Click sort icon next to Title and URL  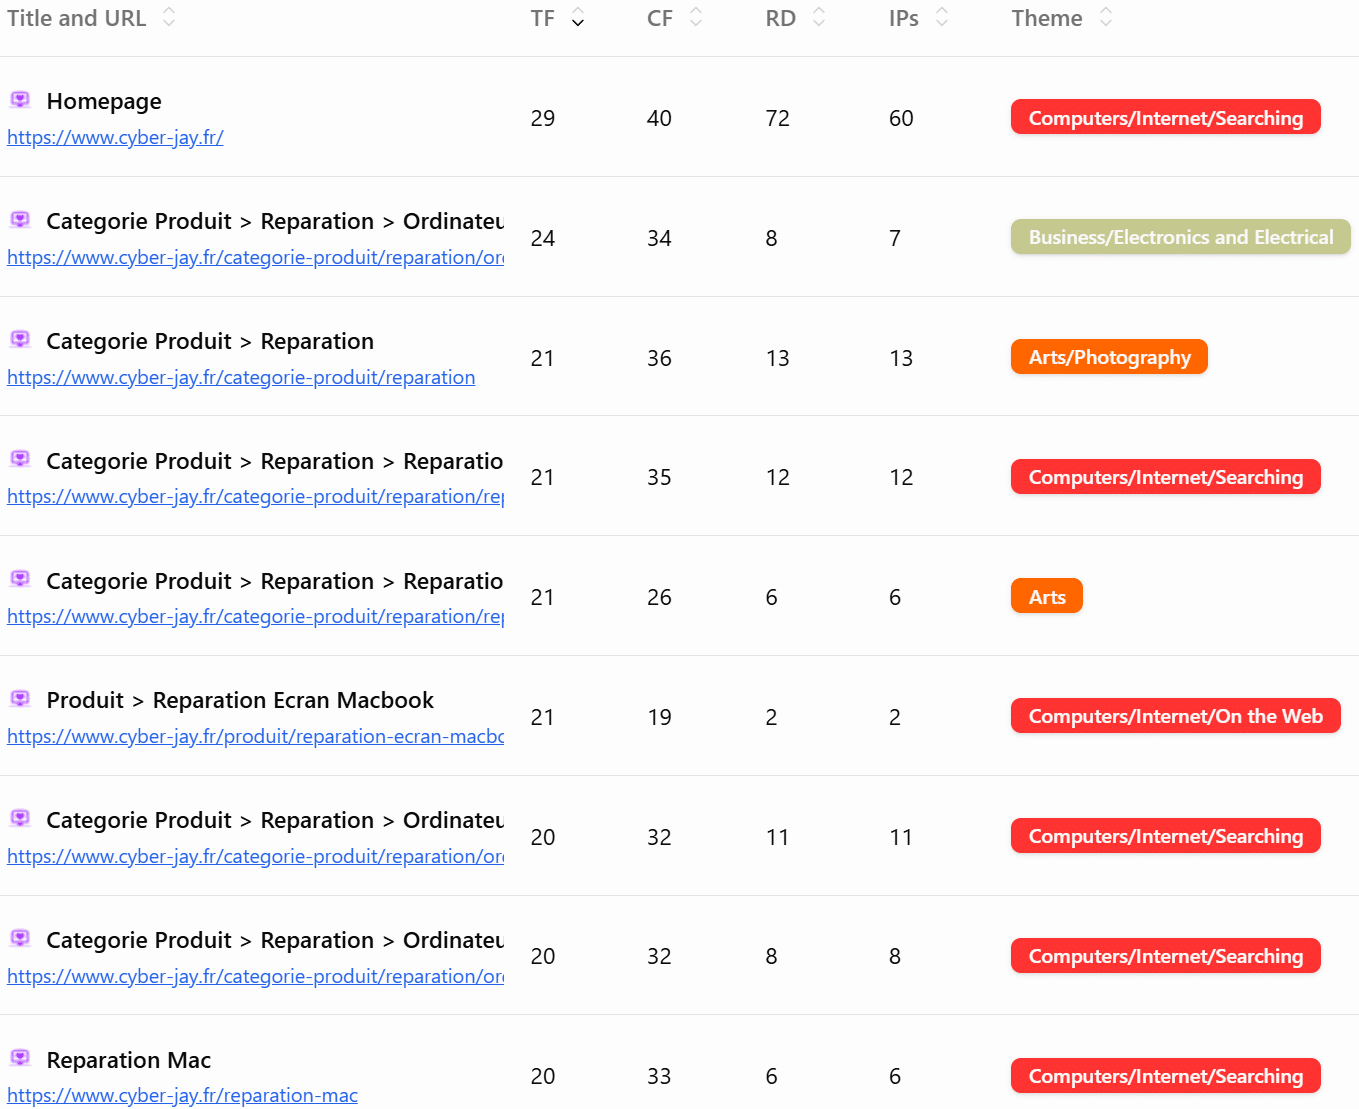point(169,18)
